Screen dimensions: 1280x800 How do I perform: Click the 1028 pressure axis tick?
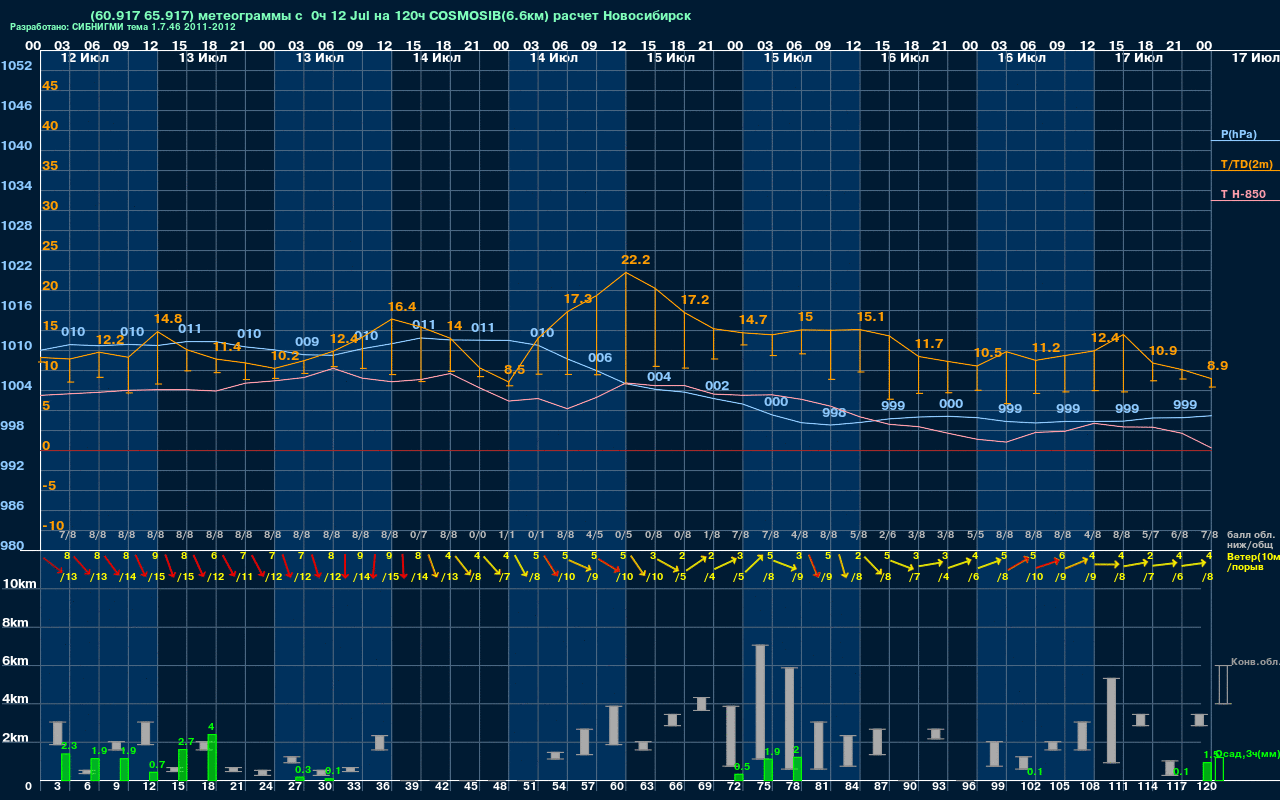click(16, 226)
